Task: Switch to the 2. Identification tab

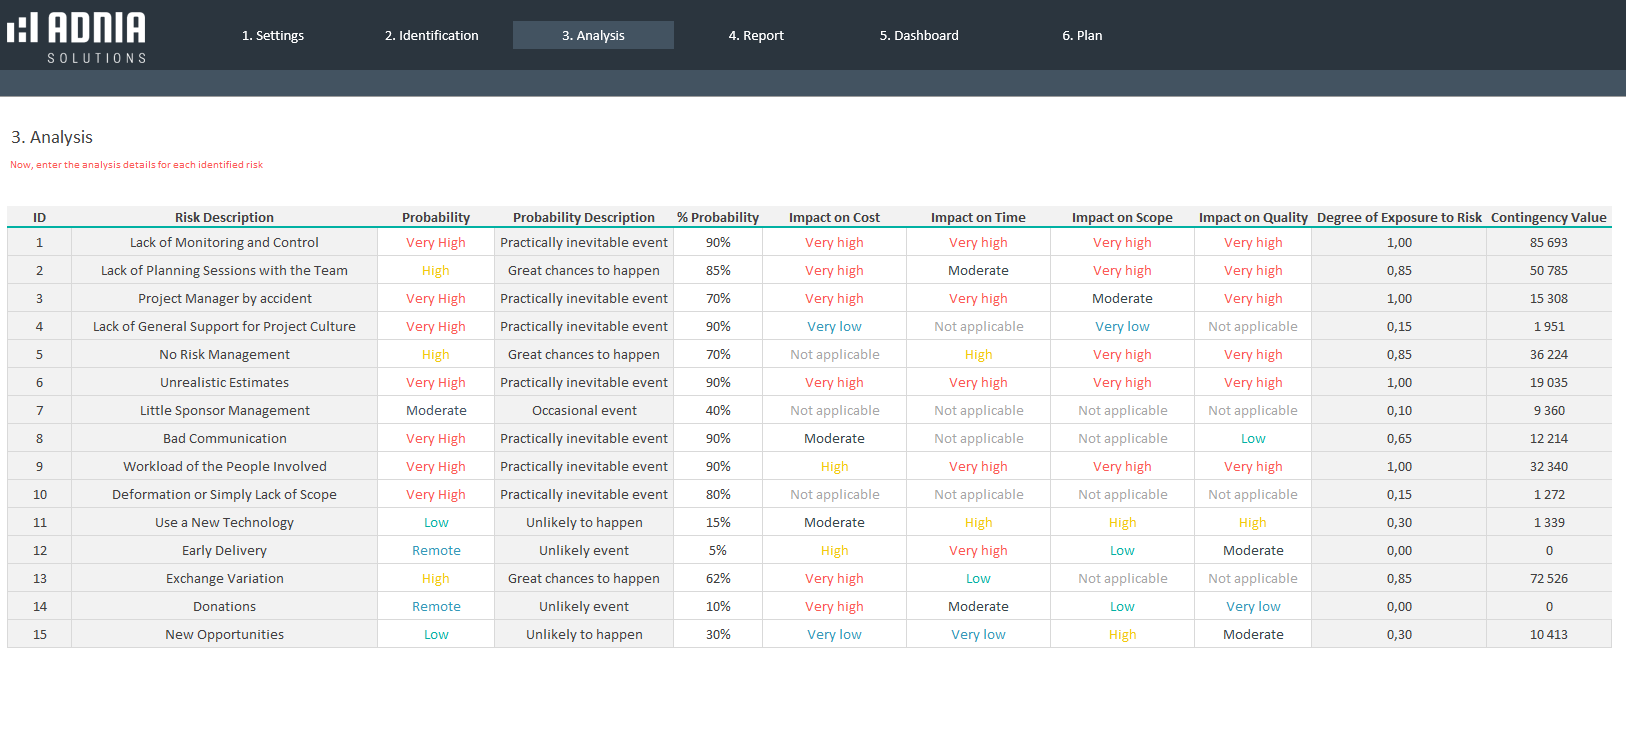Action: (431, 35)
